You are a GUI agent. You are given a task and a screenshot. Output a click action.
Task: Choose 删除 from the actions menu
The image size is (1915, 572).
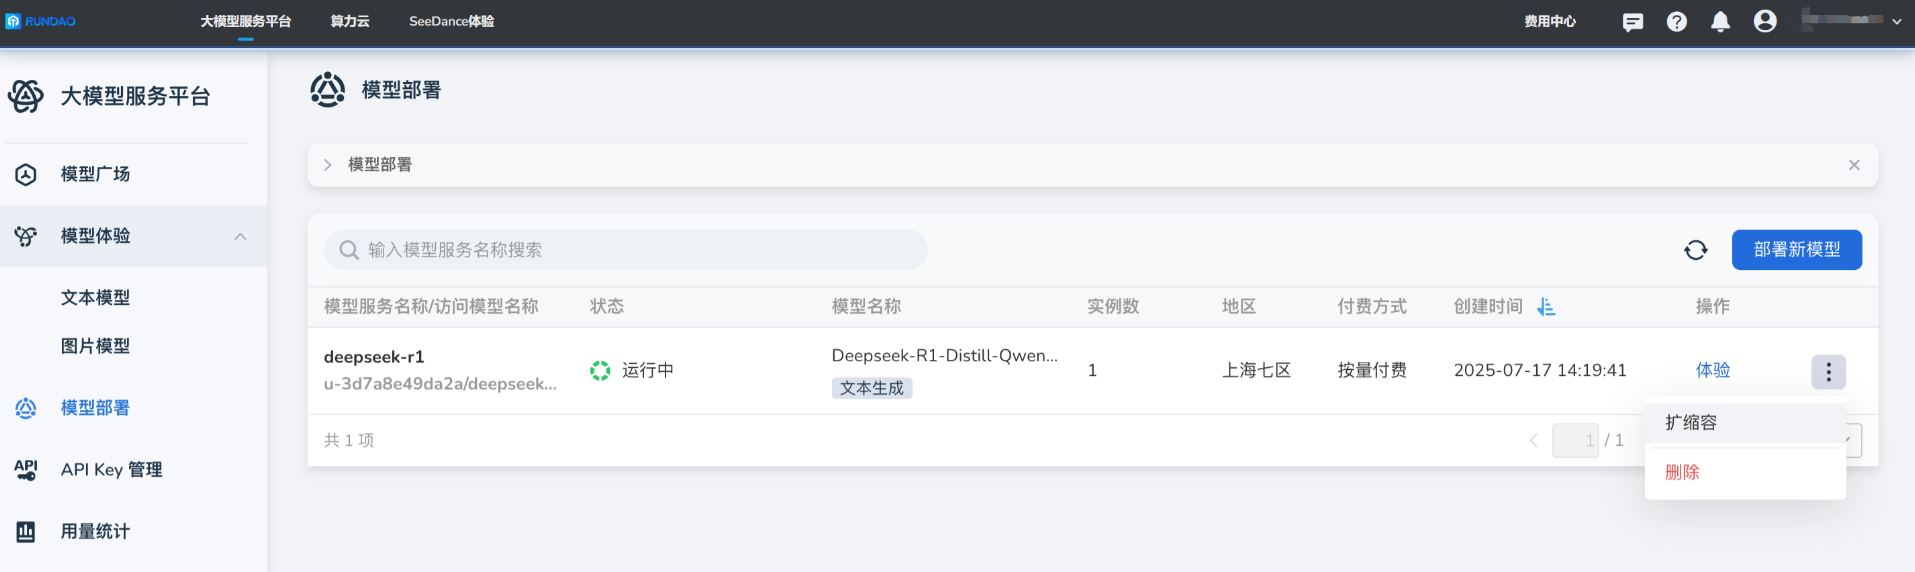point(1745,472)
